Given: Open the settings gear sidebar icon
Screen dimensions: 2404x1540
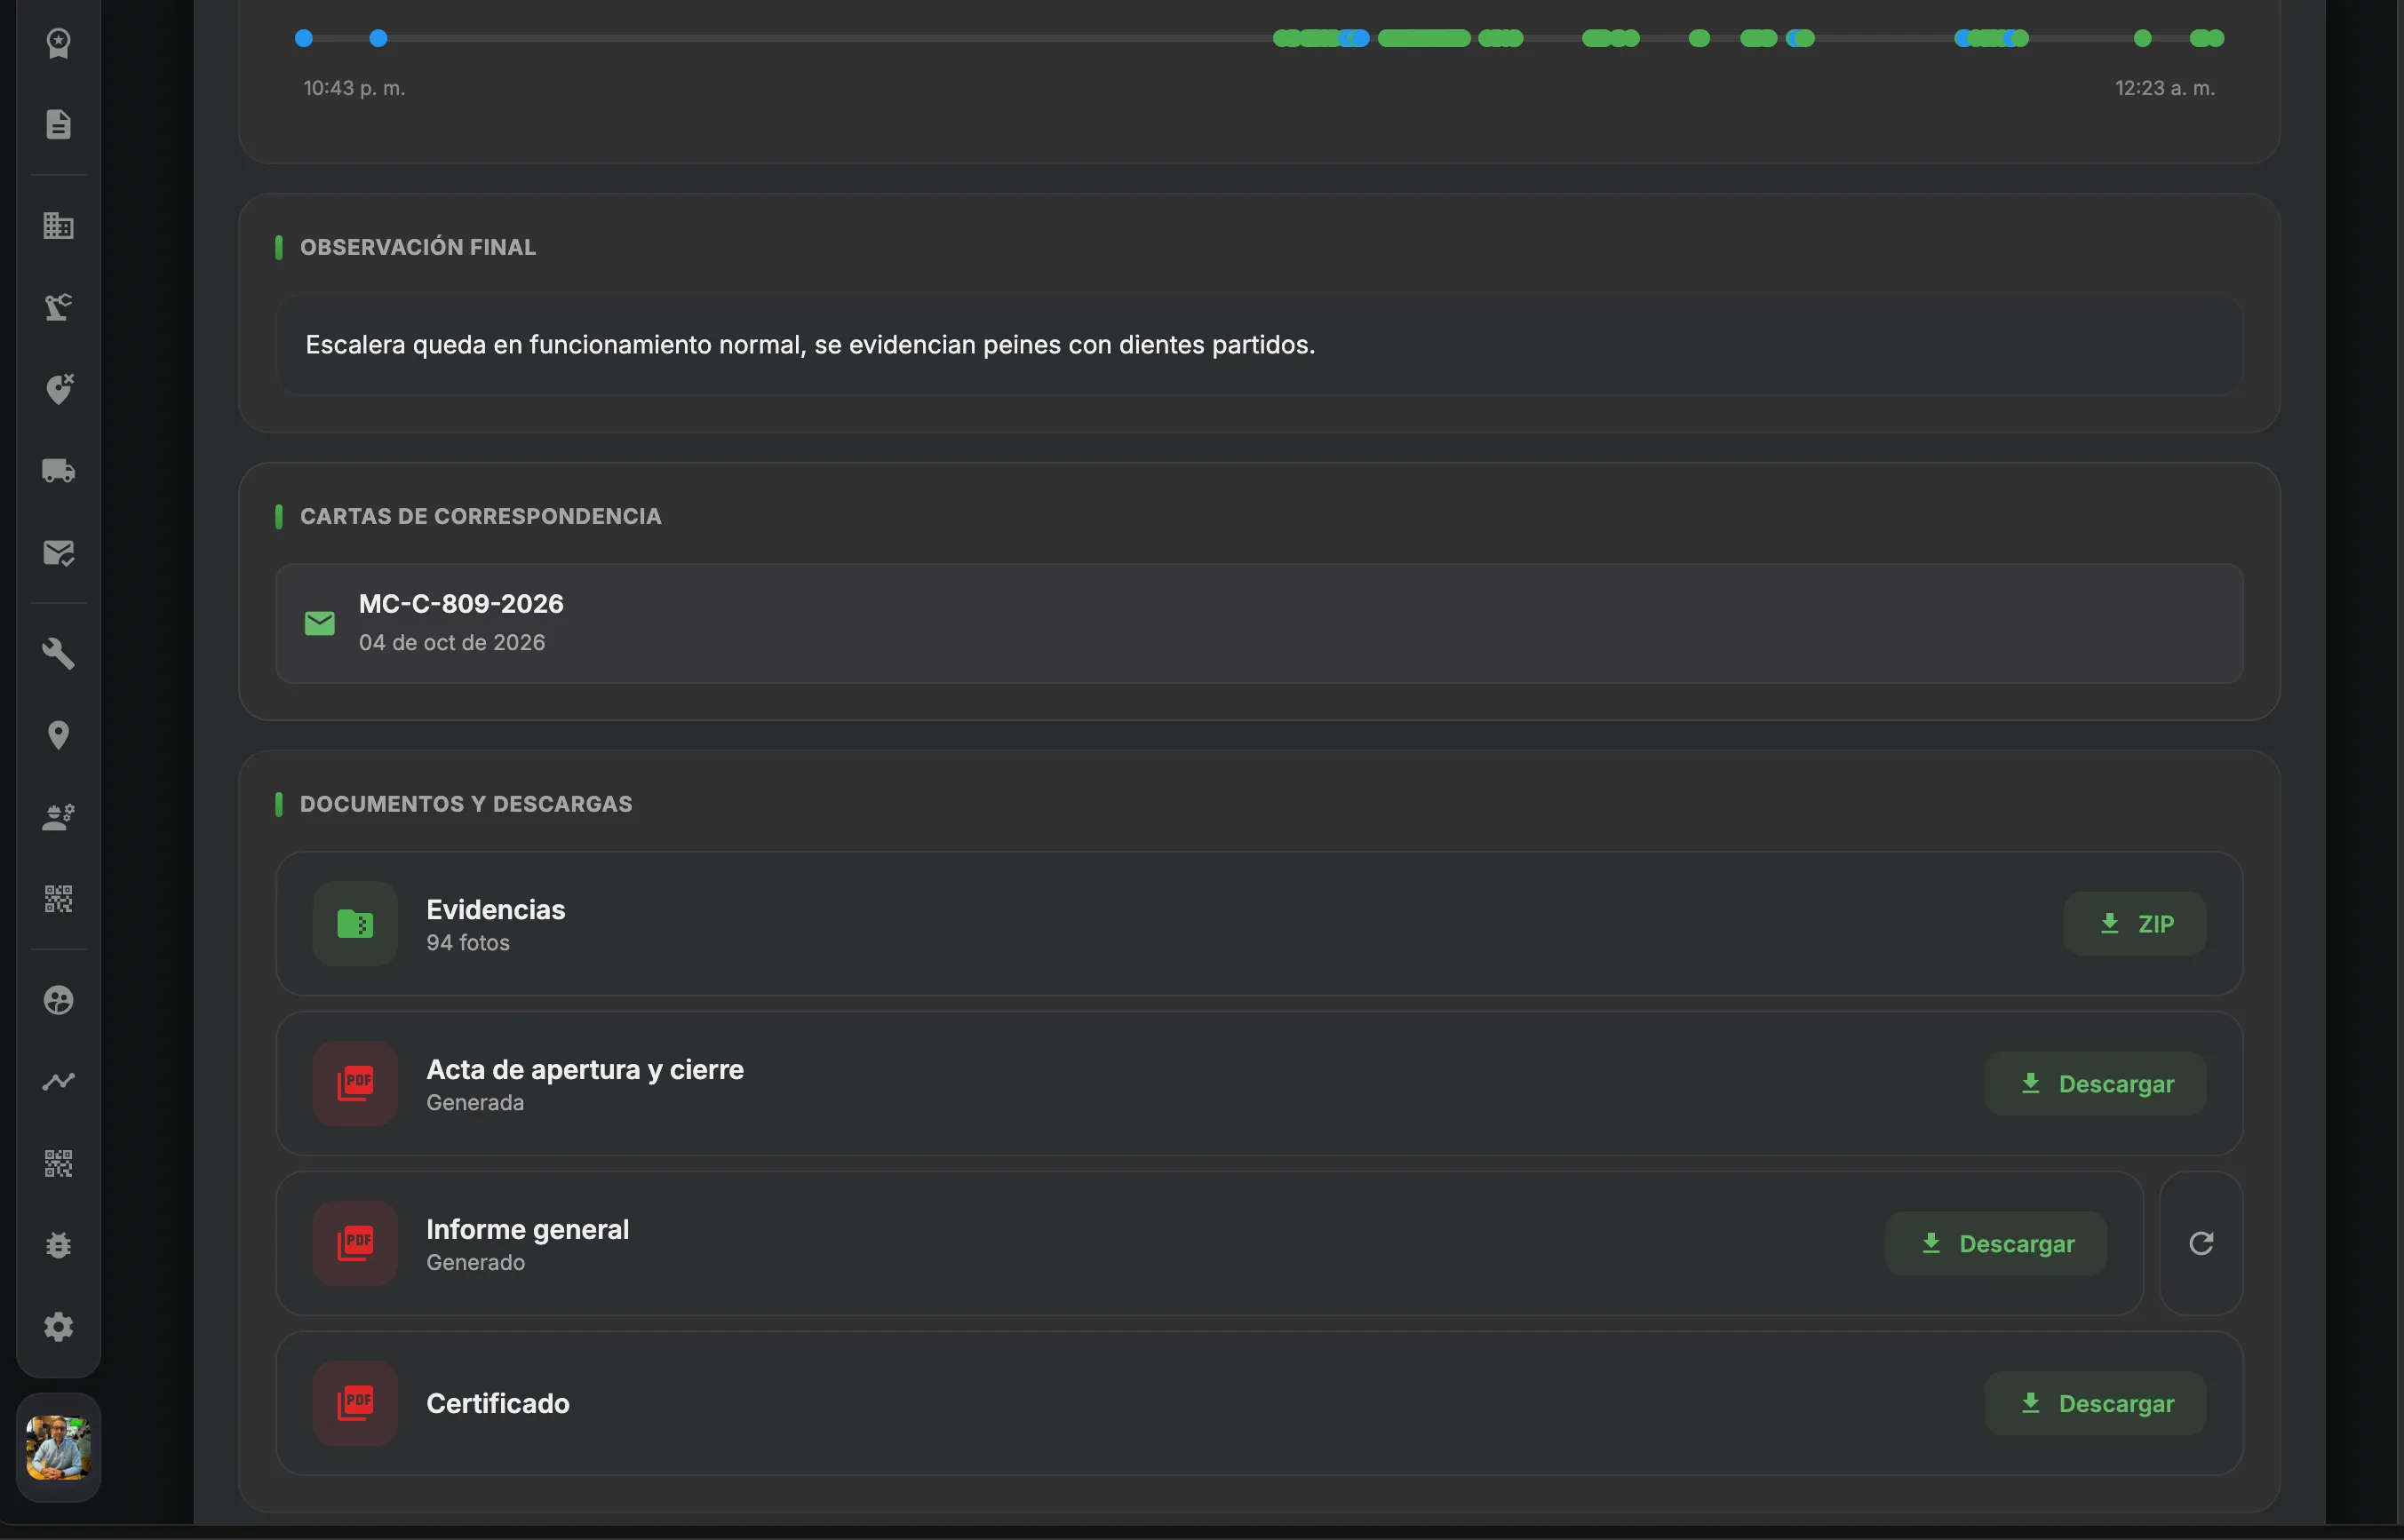Looking at the screenshot, I should pos(58,1327).
